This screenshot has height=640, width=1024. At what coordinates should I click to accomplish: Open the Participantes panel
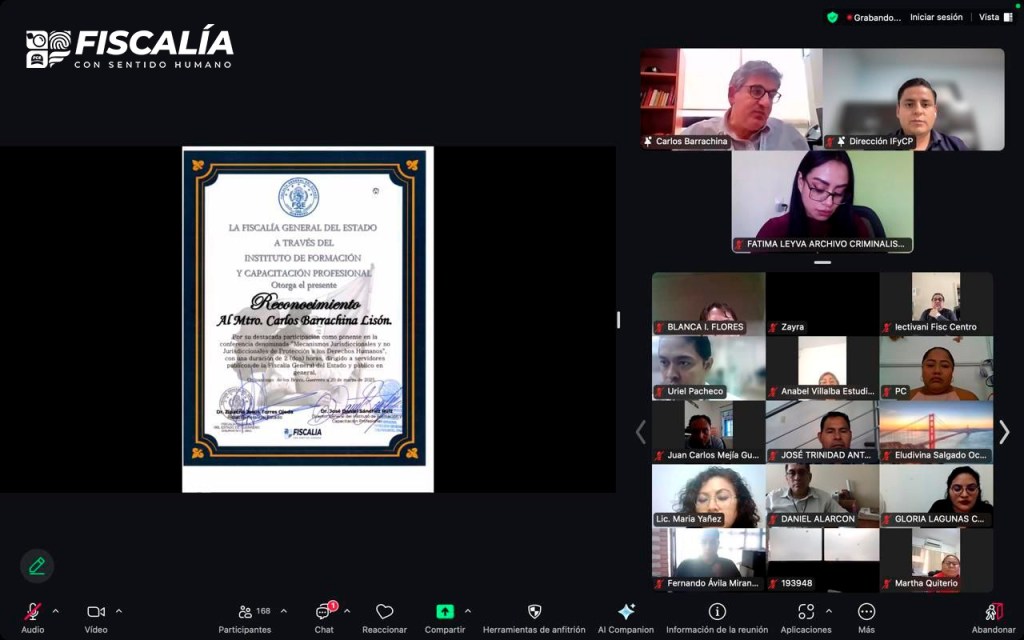[246, 612]
